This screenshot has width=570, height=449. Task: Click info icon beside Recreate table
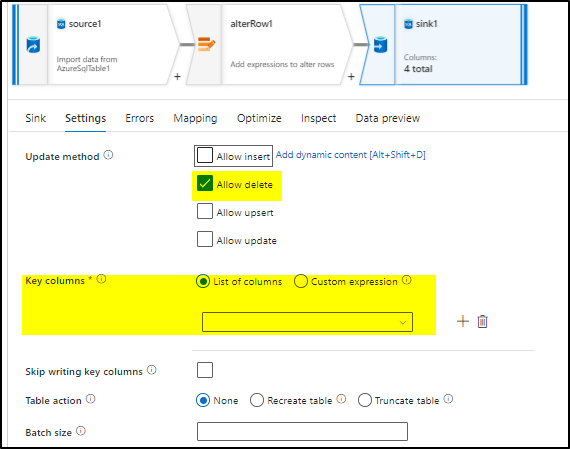pos(341,399)
